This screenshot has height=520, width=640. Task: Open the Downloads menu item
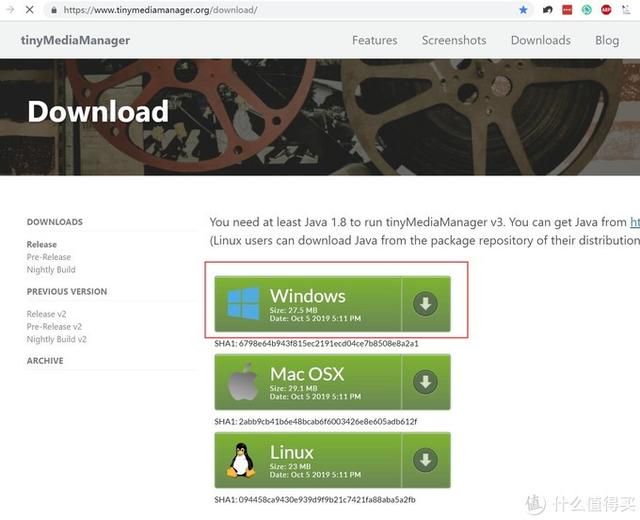(x=541, y=40)
